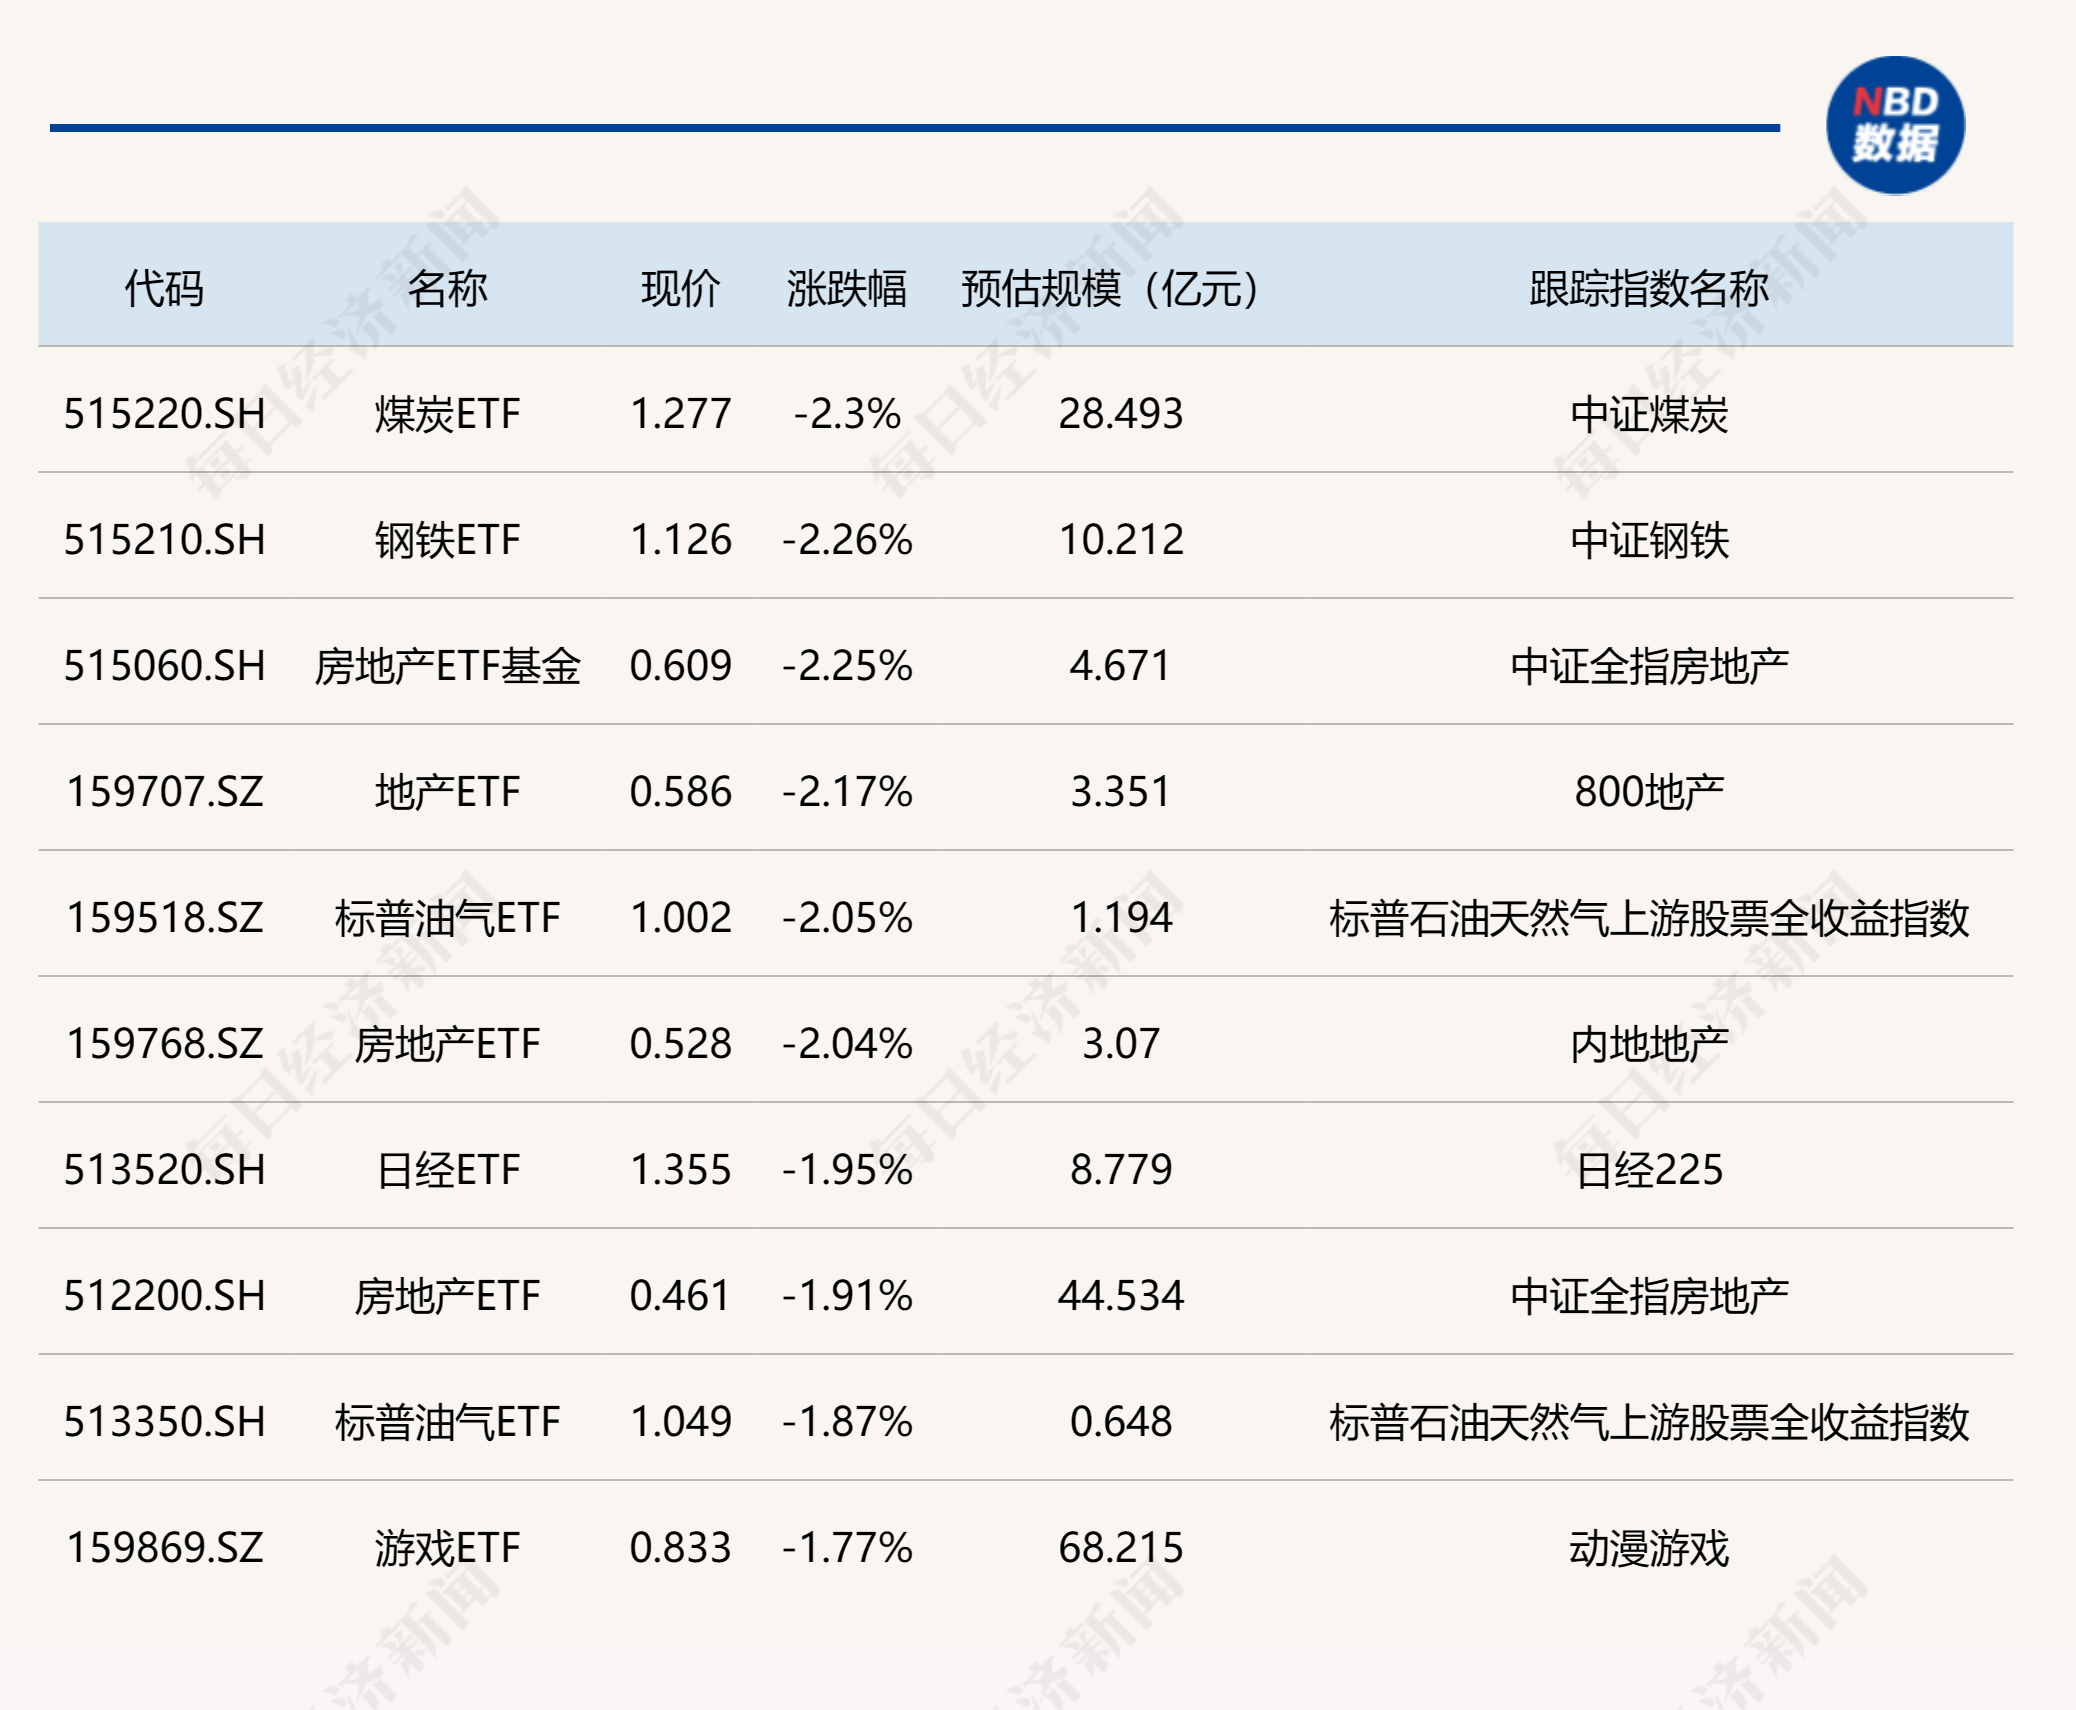Click price value 0.609

[x=681, y=666]
